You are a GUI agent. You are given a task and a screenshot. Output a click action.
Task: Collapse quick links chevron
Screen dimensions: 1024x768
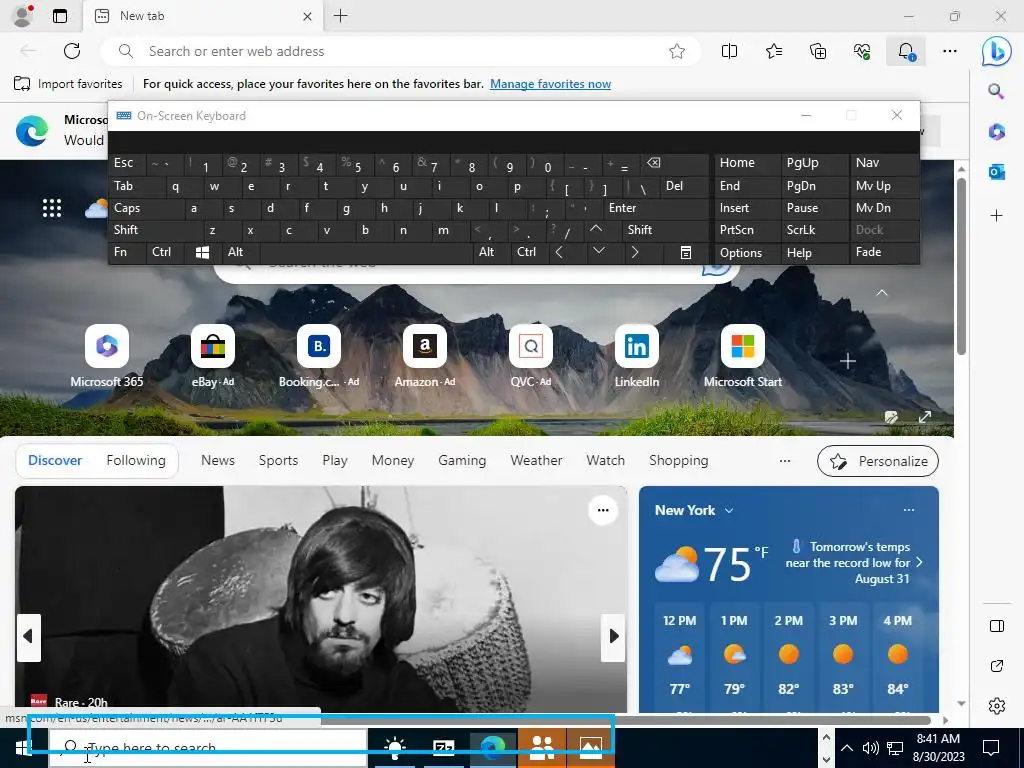pos(882,293)
